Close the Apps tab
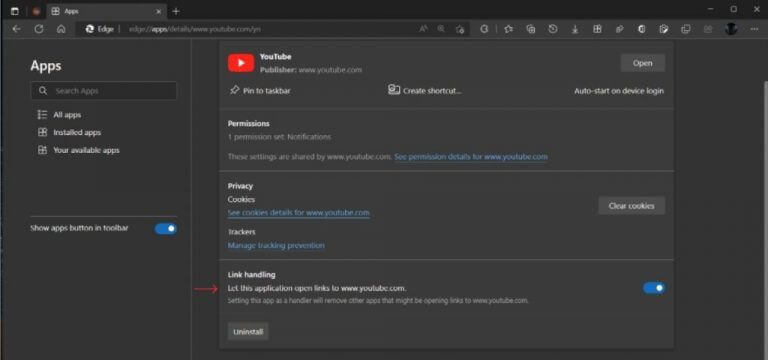The width and height of the screenshot is (768, 360). (x=158, y=11)
